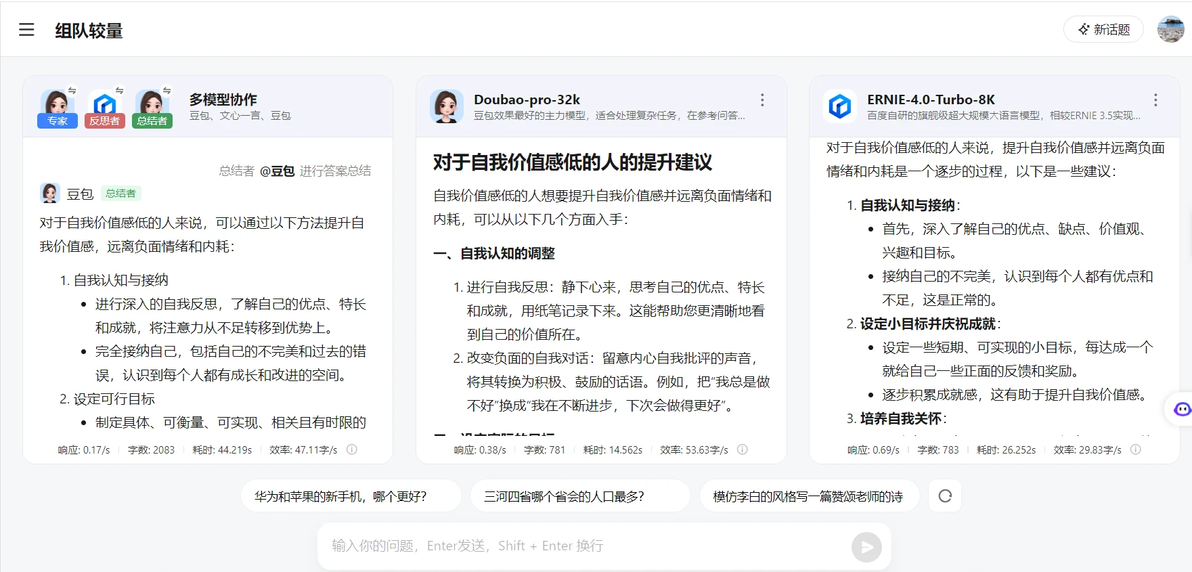Click 字数: 783 under ERNIE card
Viewport: 1192px width, 572px height.
[x=938, y=450]
